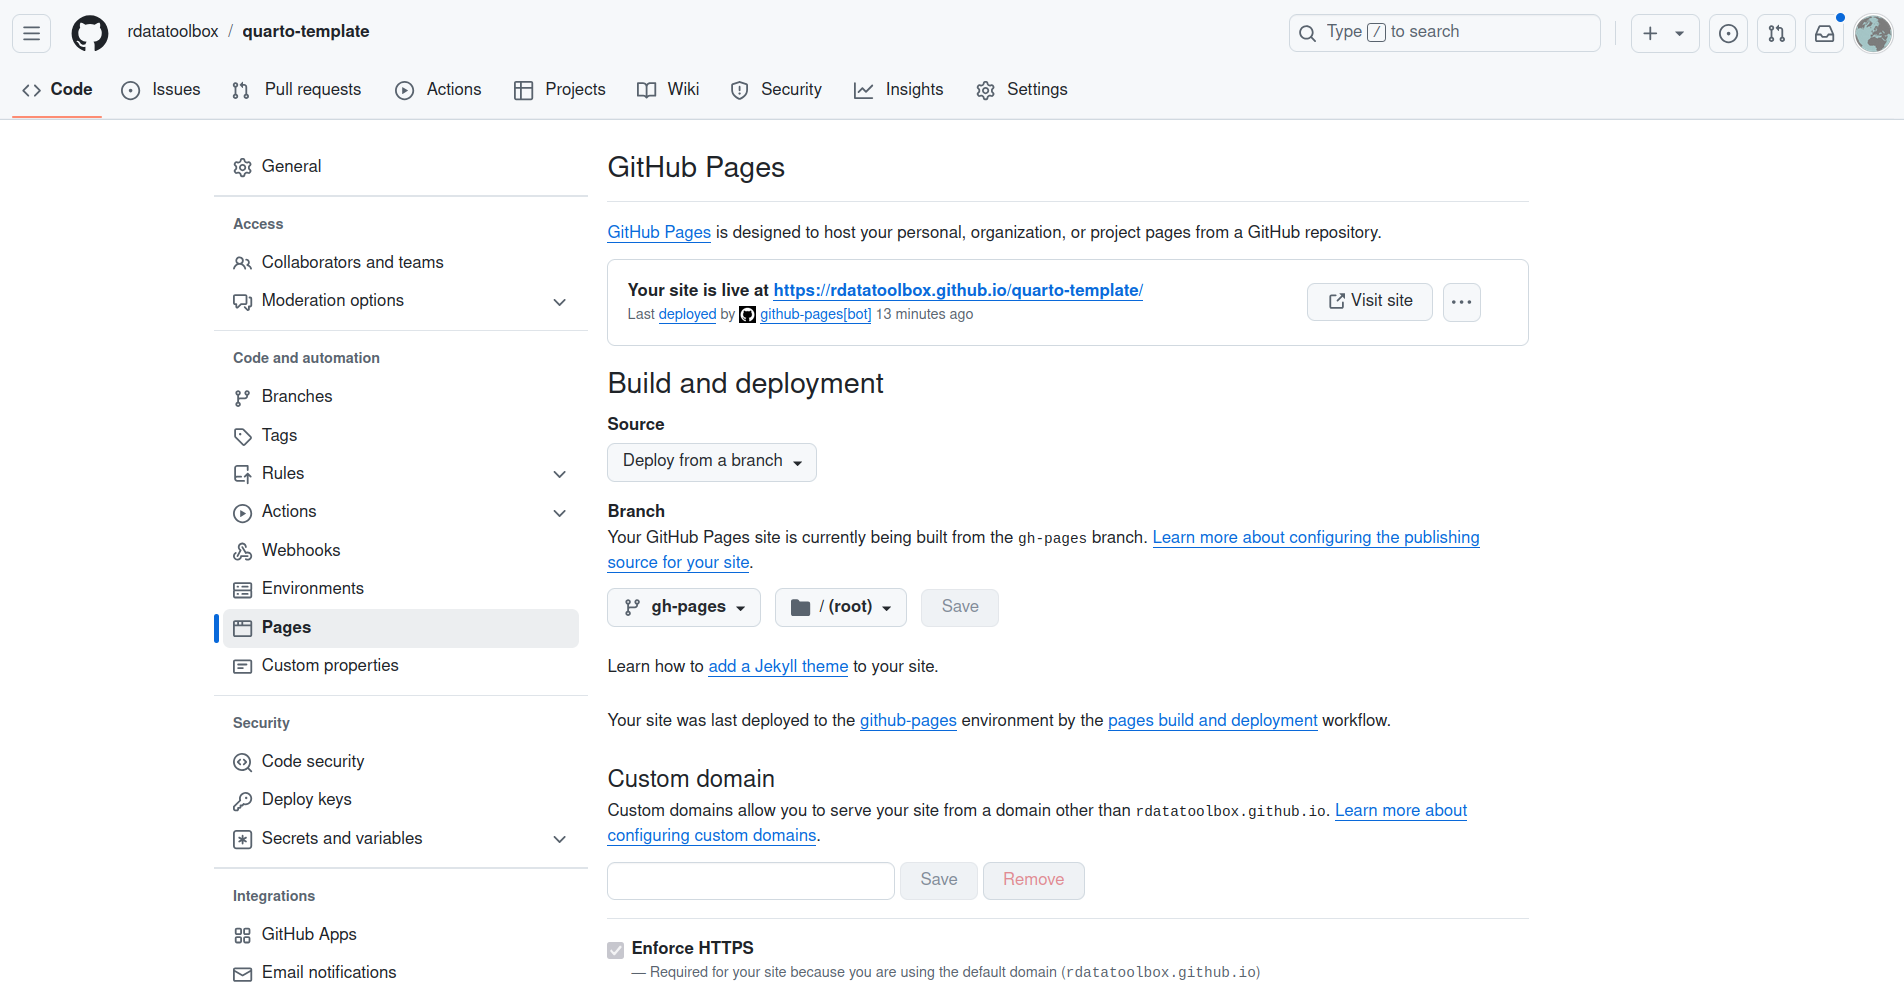This screenshot has width=1904, height=1002.
Task: Open notifications inbox icon
Action: 1825,33
